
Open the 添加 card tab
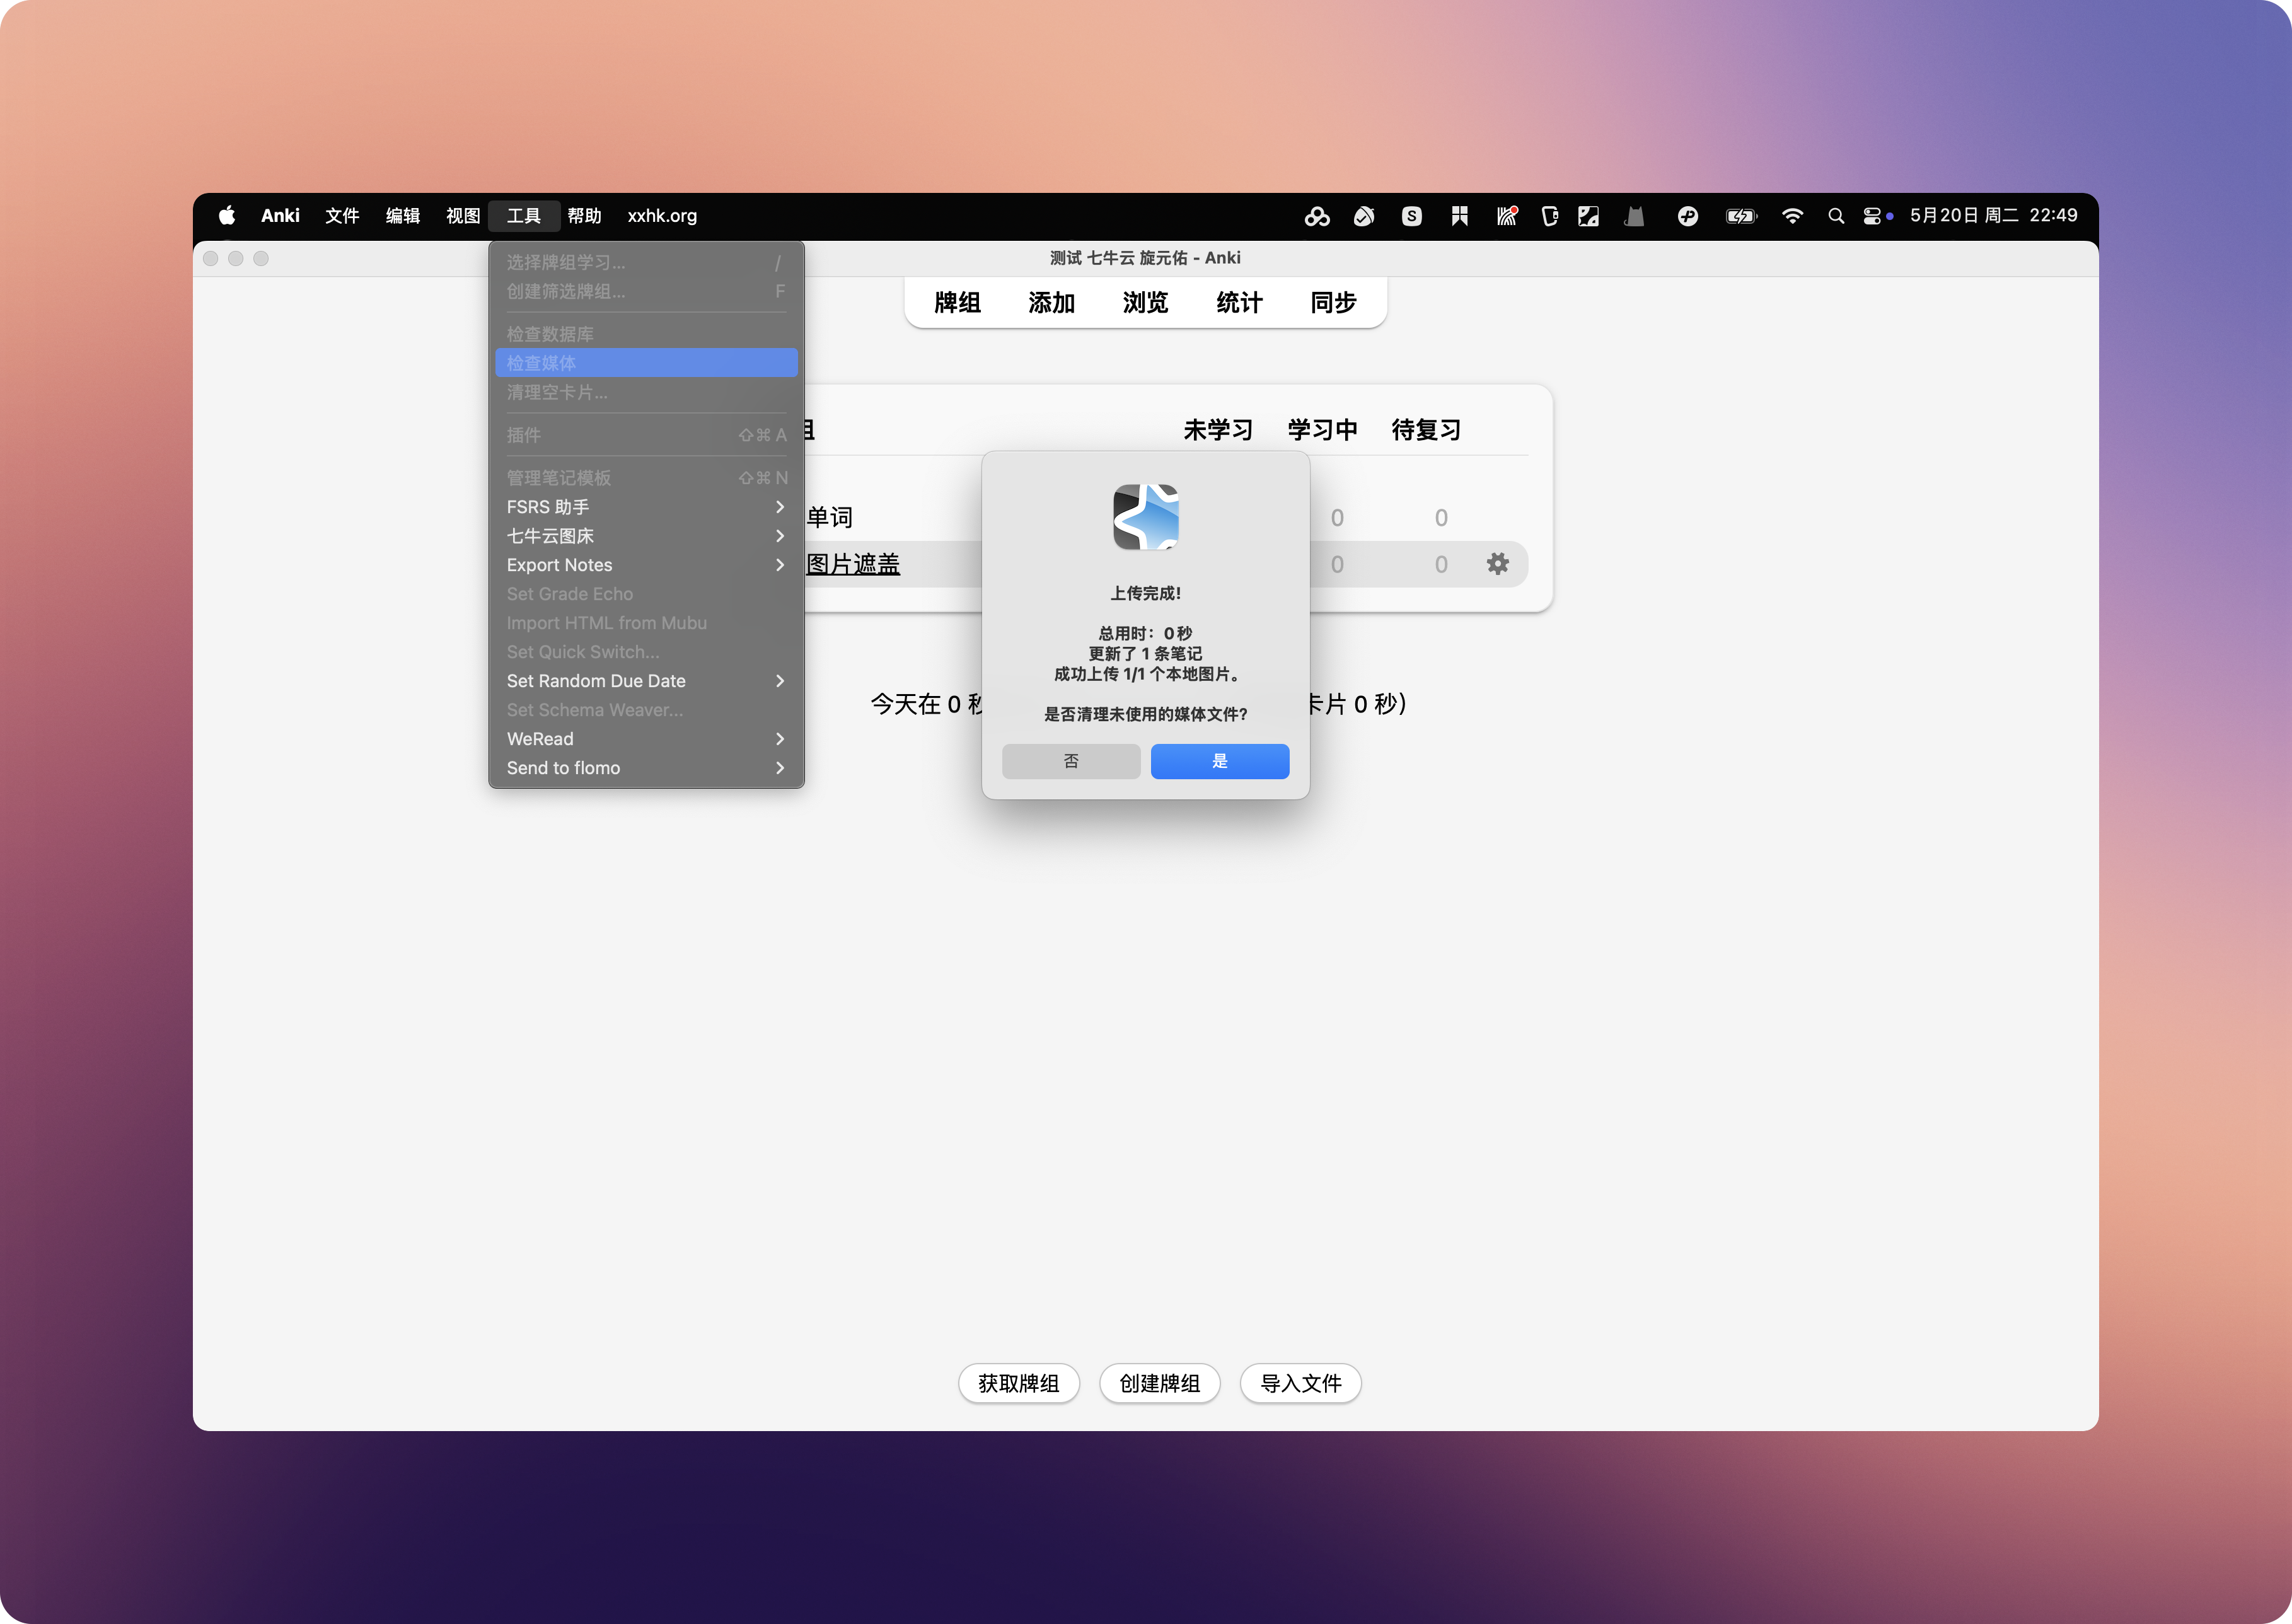point(1051,303)
